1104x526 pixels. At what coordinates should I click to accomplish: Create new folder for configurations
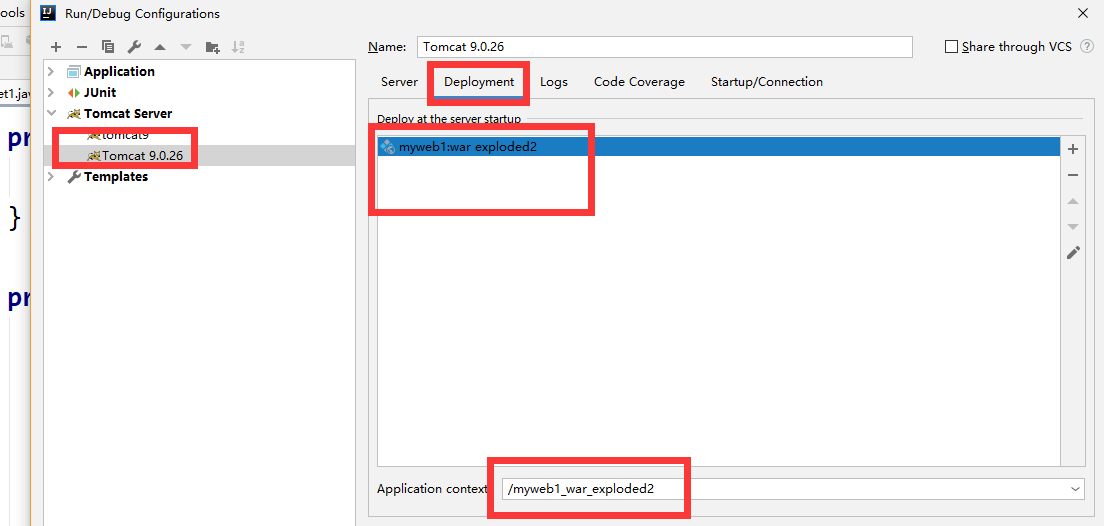[212, 47]
